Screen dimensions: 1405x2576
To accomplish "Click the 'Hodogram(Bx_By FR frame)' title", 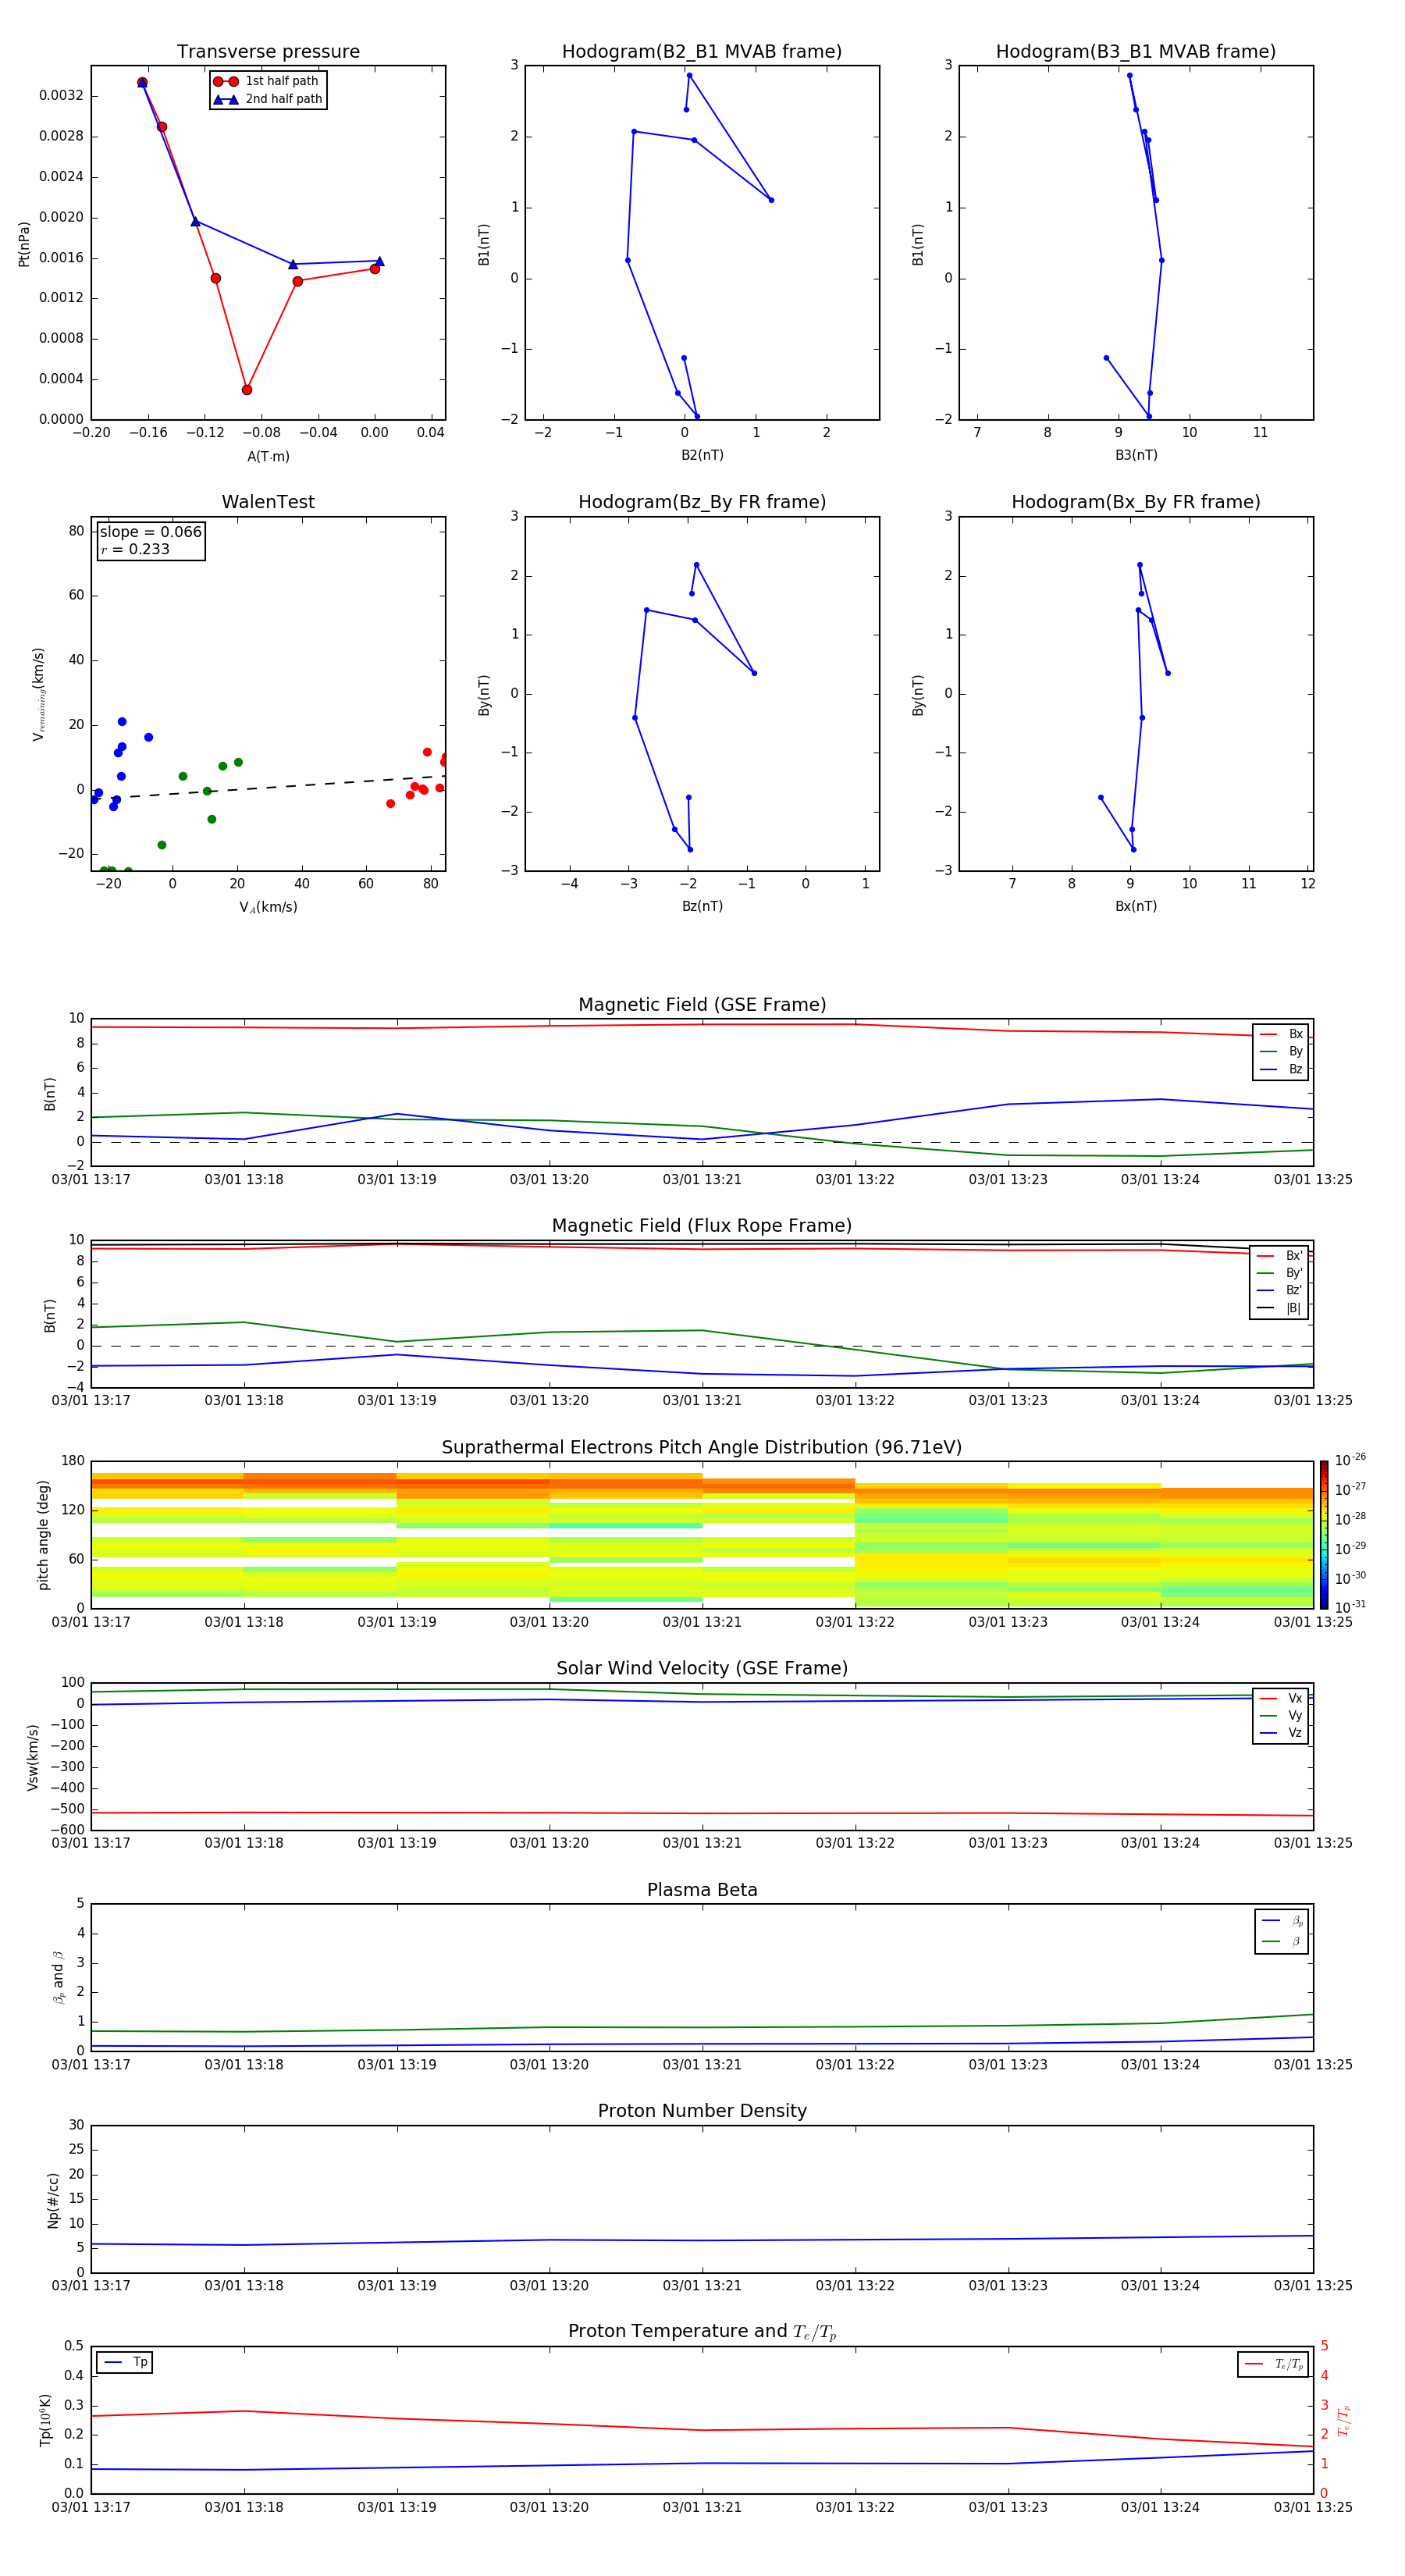I will 1136,502.
